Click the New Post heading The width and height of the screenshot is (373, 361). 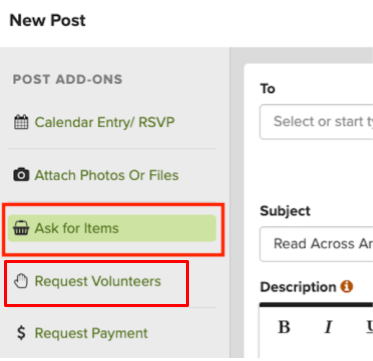(x=48, y=20)
